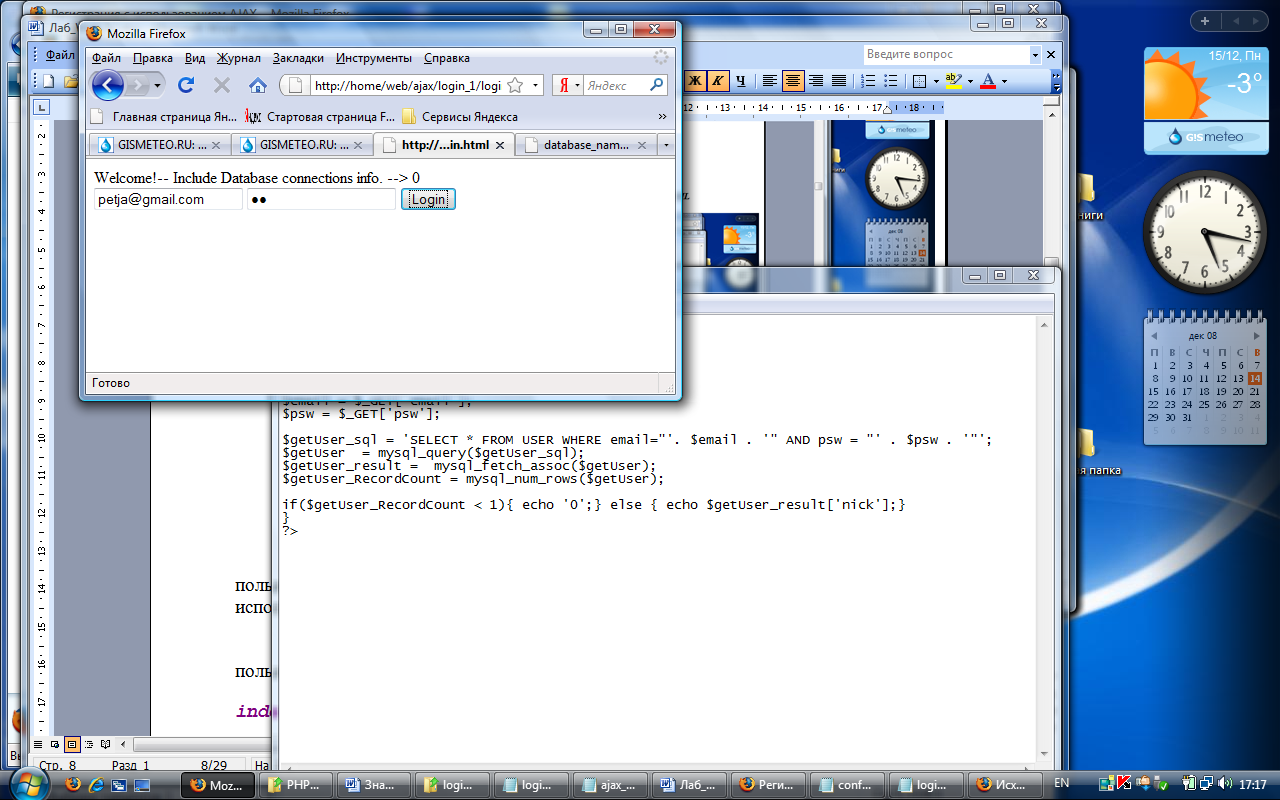Open the Yandex search engine selector
This screenshot has width=1280, height=800.
coord(568,86)
